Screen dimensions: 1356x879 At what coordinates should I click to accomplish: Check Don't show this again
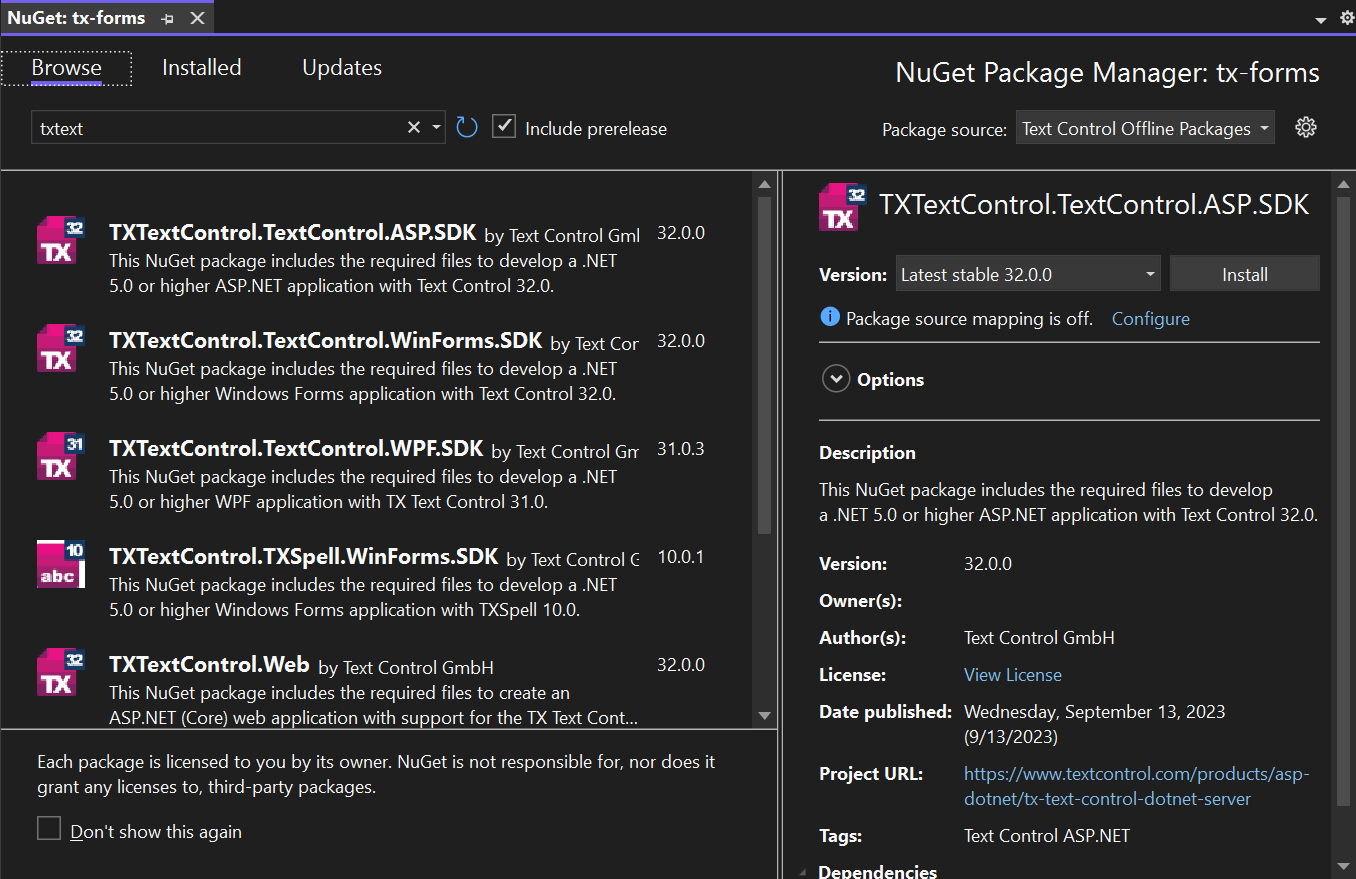tap(49, 829)
